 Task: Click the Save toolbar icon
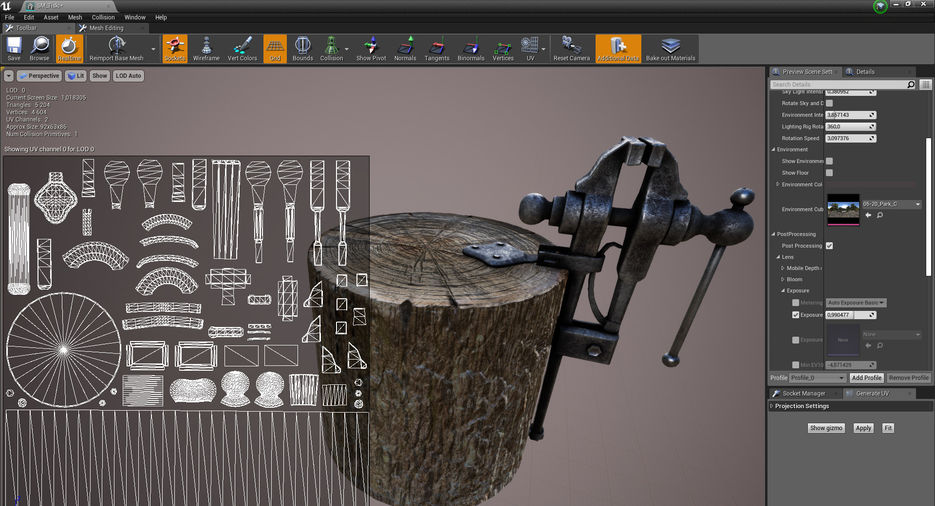coord(14,49)
